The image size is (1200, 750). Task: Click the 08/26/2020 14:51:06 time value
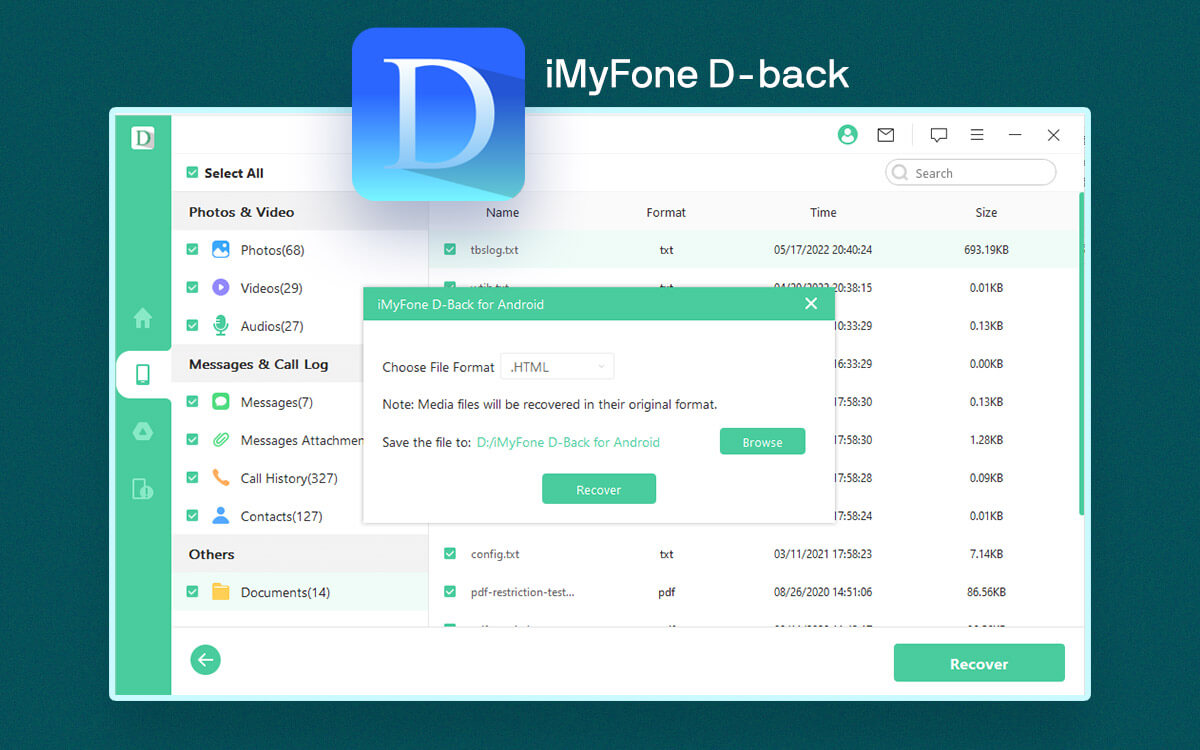click(823, 592)
